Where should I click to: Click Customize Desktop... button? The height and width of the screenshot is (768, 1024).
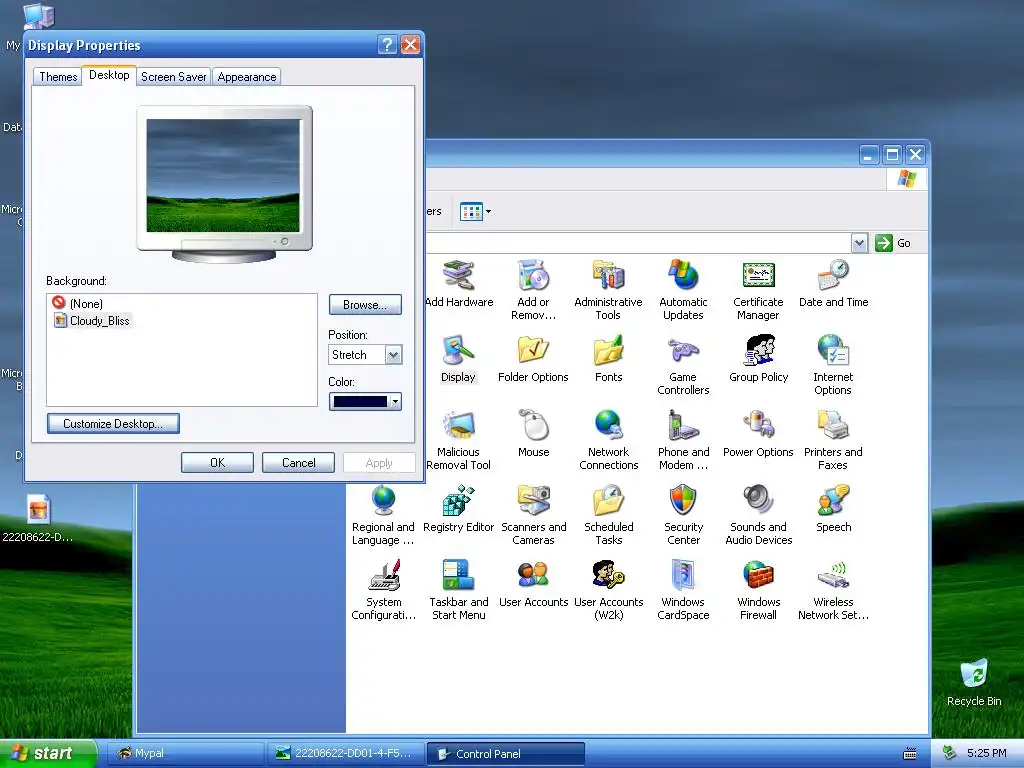coord(113,423)
